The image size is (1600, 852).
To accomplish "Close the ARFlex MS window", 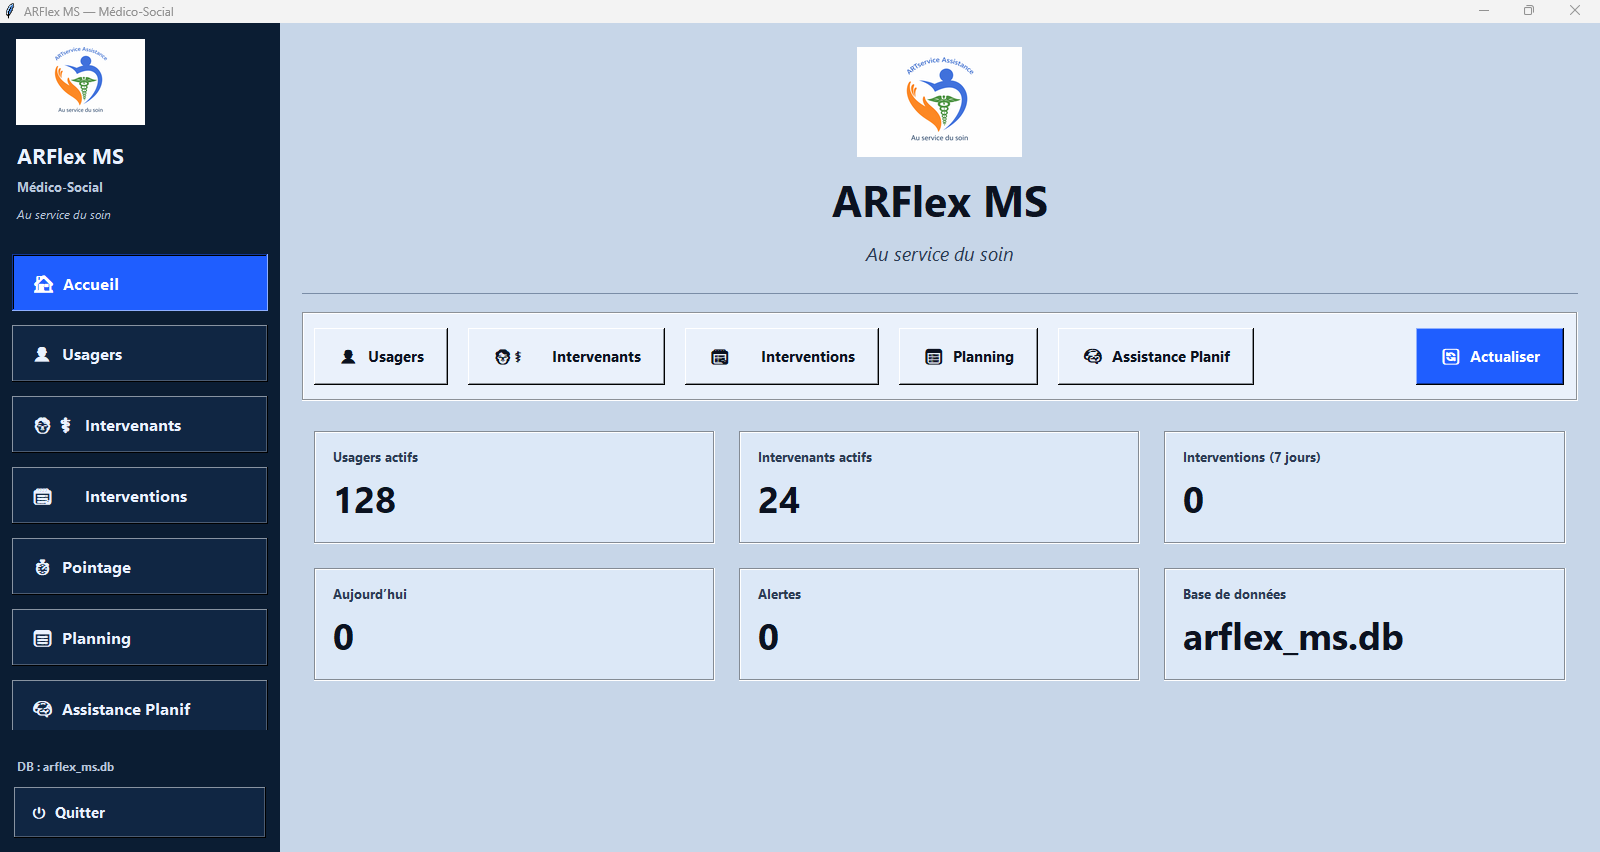I will pyautogui.click(x=1575, y=11).
